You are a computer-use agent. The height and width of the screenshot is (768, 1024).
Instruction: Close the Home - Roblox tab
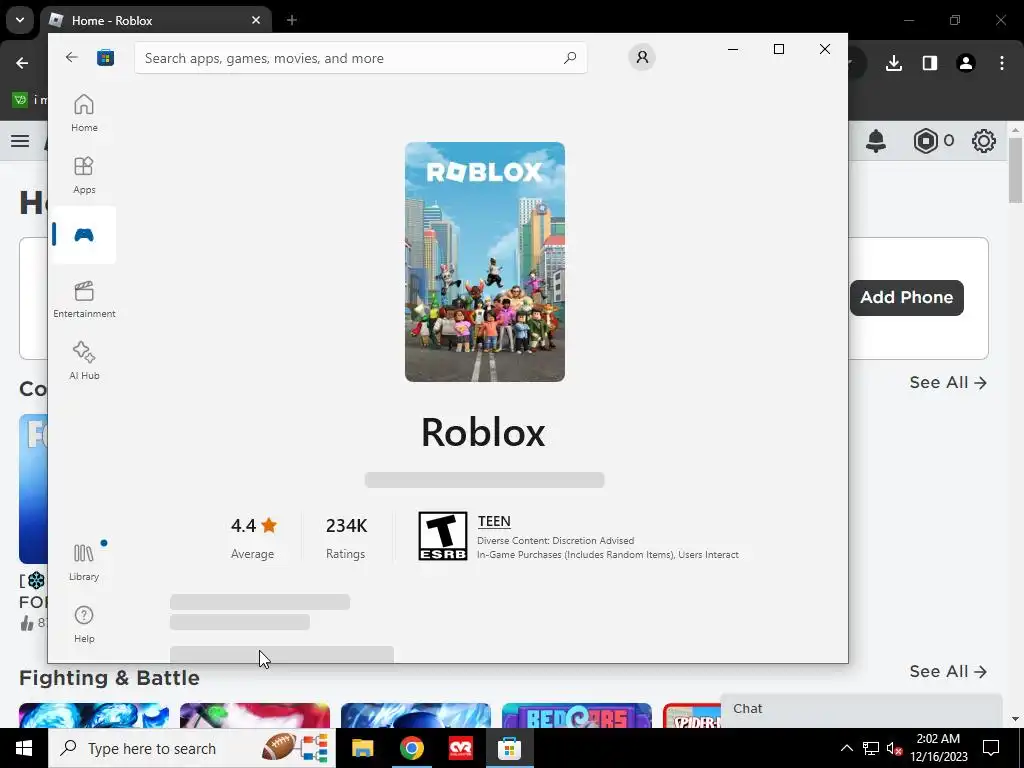[256, 21]
